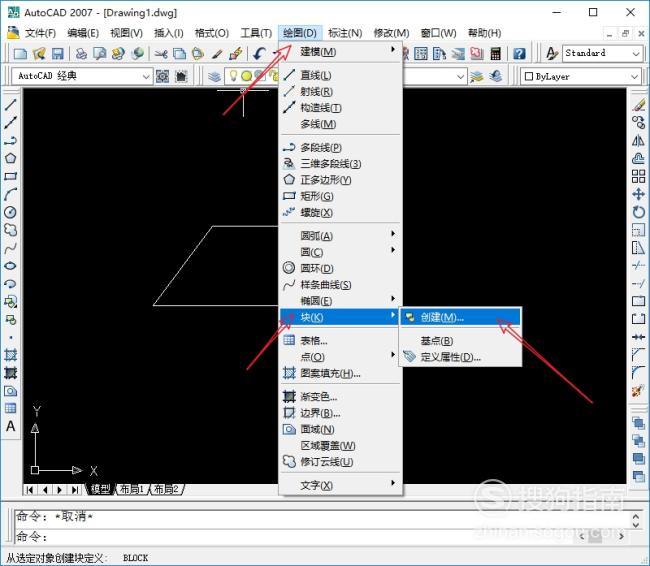Open the calculator icon in toolbar
This screenshot has height=566, width=650.
(495, 53)
